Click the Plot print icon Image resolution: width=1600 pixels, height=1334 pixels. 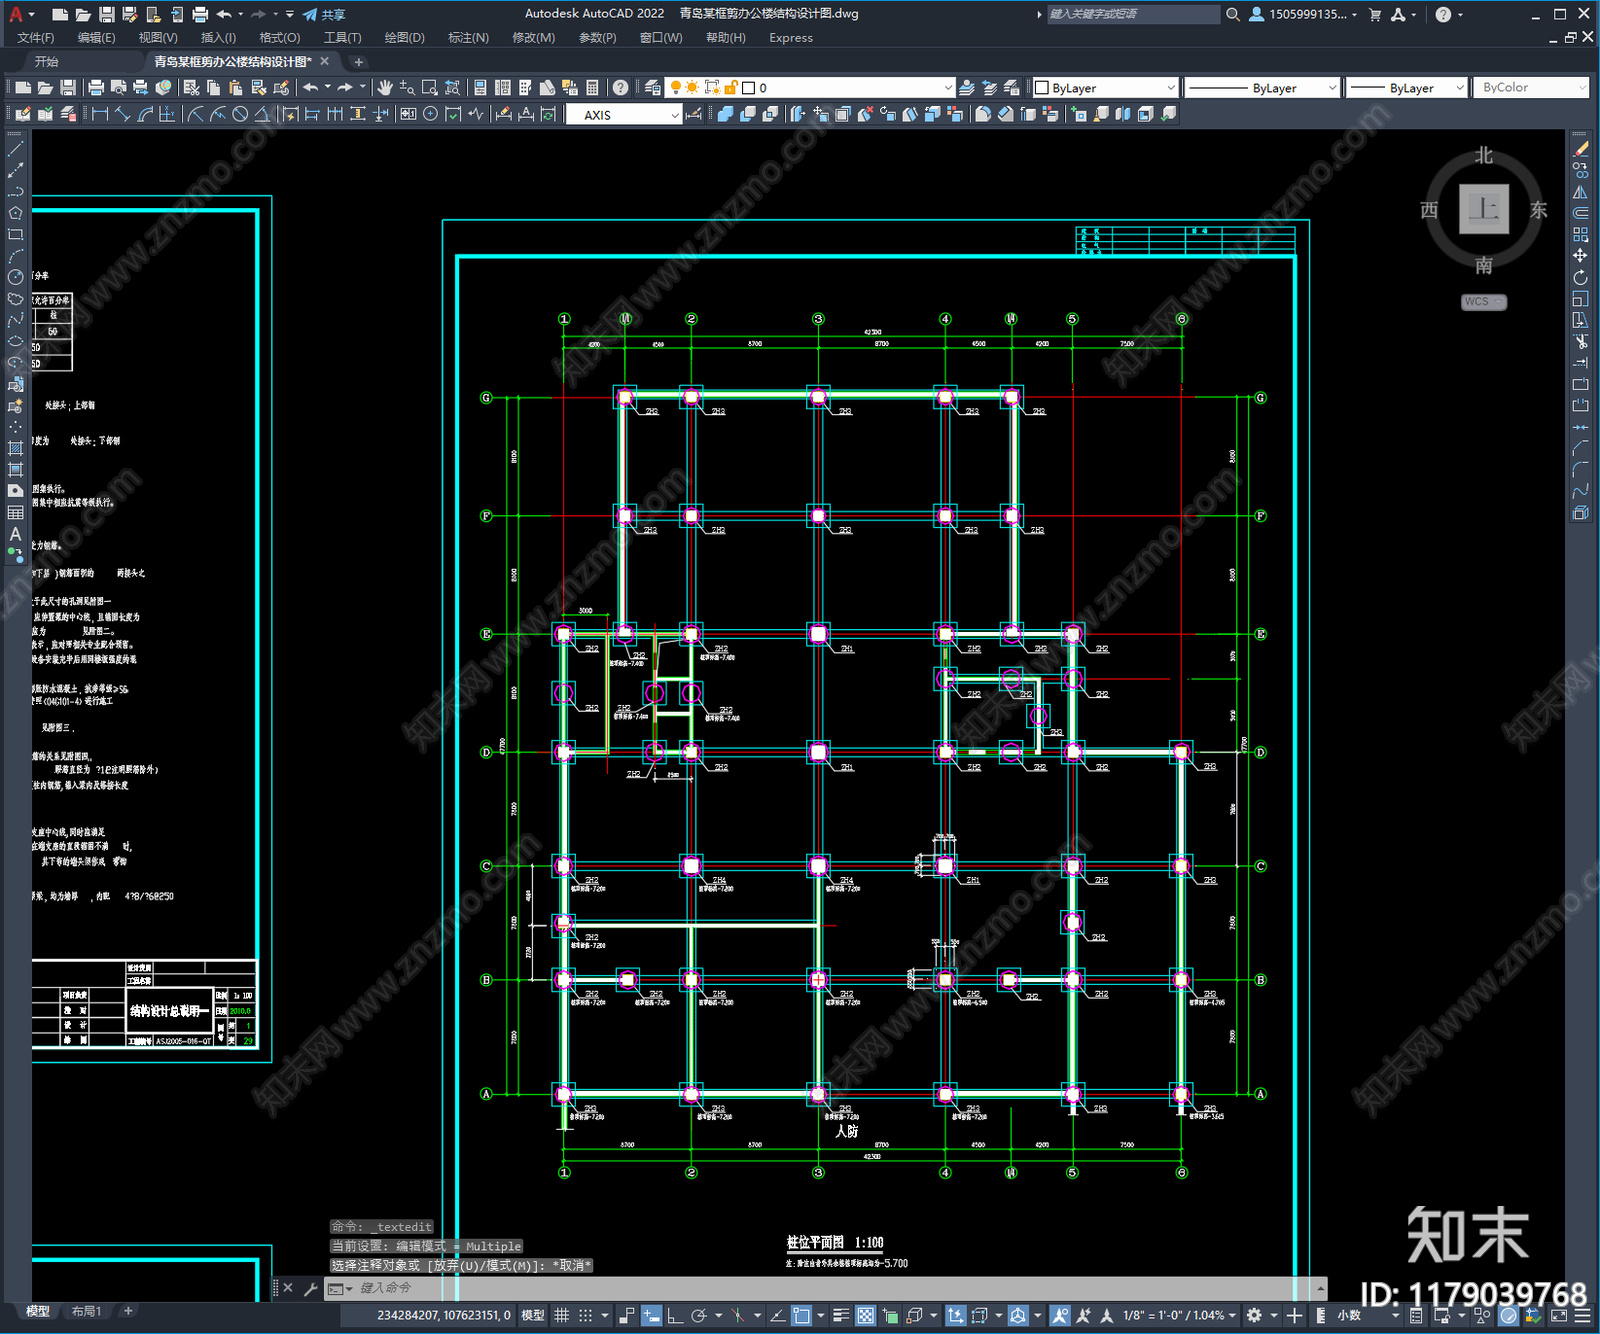pos(96,88)
